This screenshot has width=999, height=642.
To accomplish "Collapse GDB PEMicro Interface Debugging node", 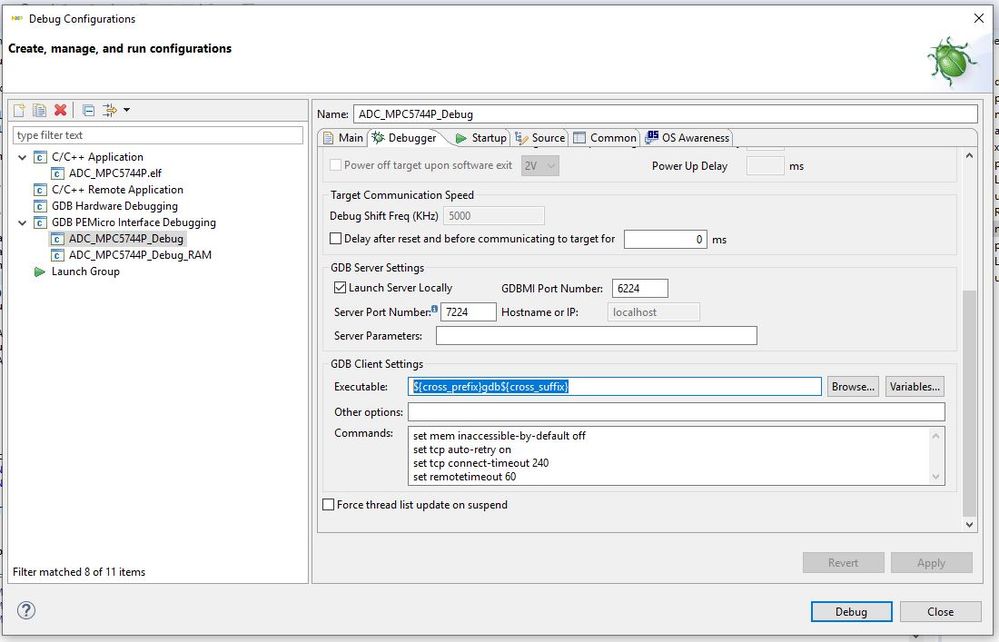I will [23, 223].
